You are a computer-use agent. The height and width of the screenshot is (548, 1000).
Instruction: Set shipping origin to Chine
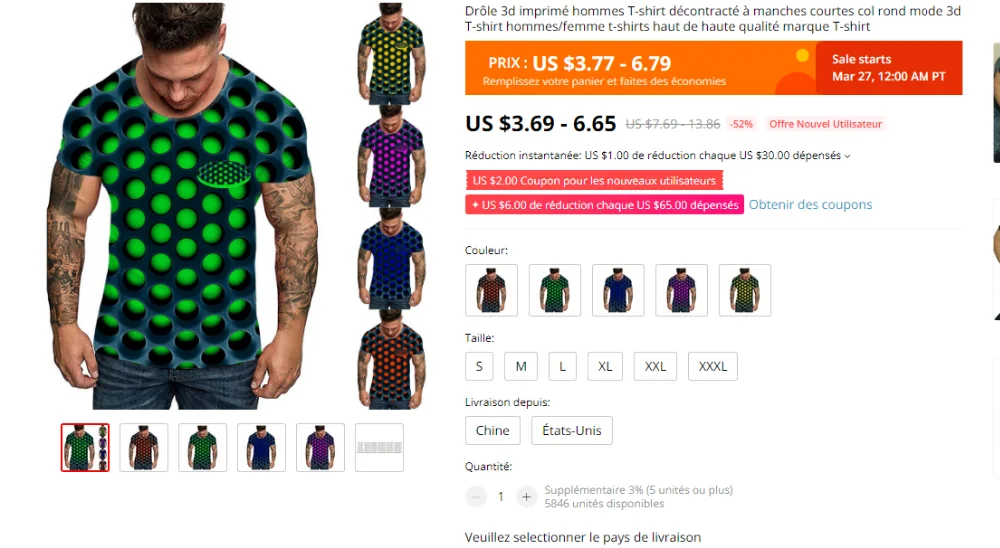(492, 431)
